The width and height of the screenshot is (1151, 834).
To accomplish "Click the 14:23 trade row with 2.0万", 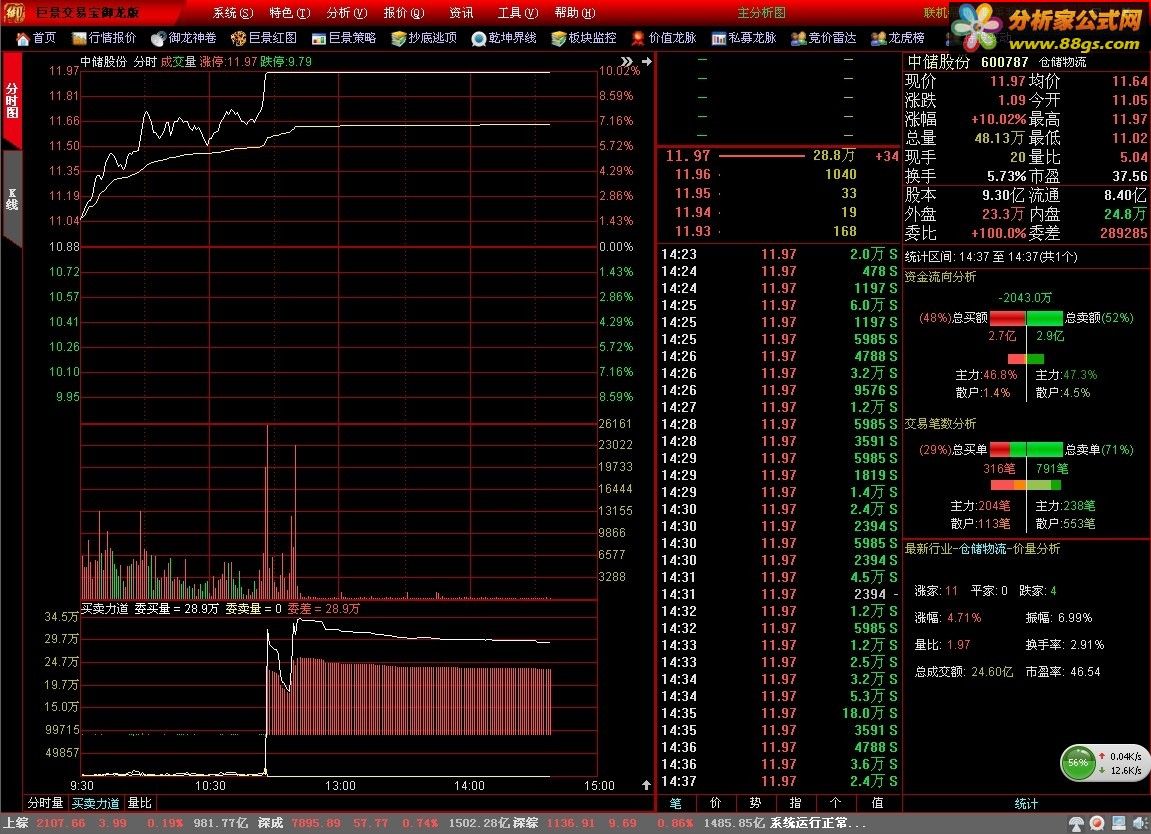I will [x=780, y=254].
